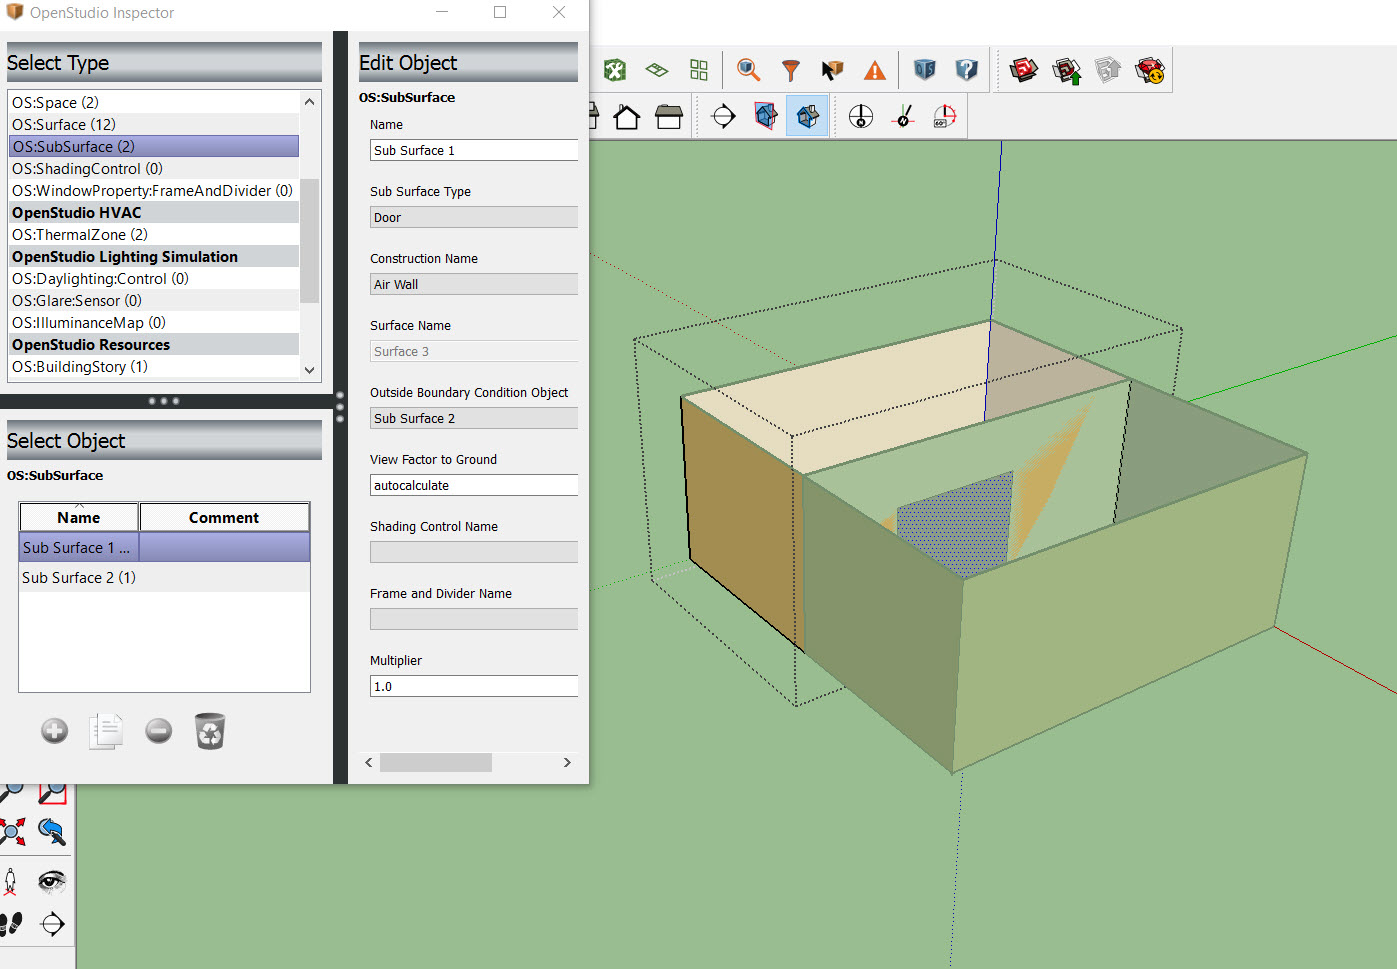Viewport: 1397px width, 969px height.
Task: Select OS:Space (2) in type list
Action: 154,102
